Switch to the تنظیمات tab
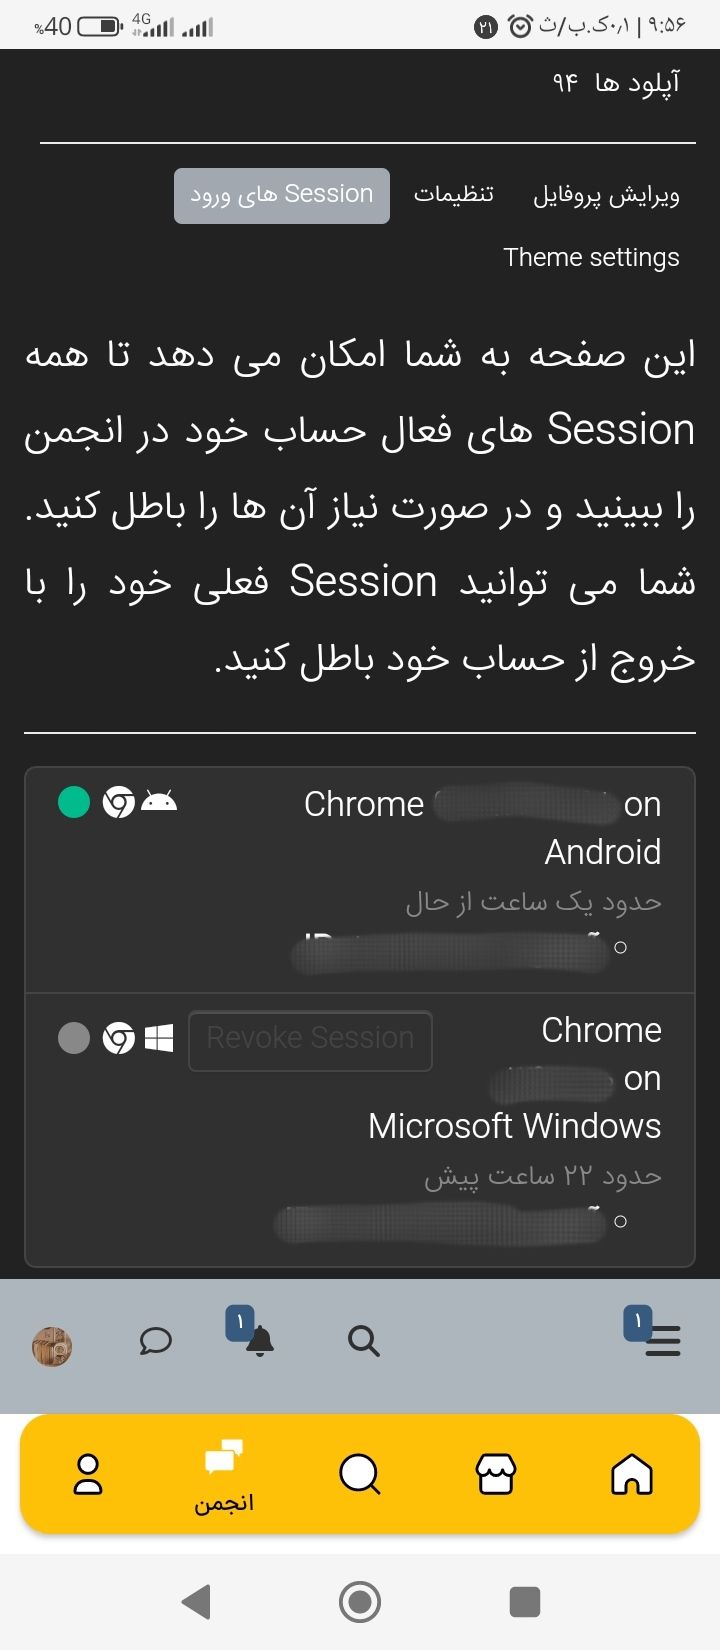Viewport: 720px width, 1650px height. coord(454,194)
